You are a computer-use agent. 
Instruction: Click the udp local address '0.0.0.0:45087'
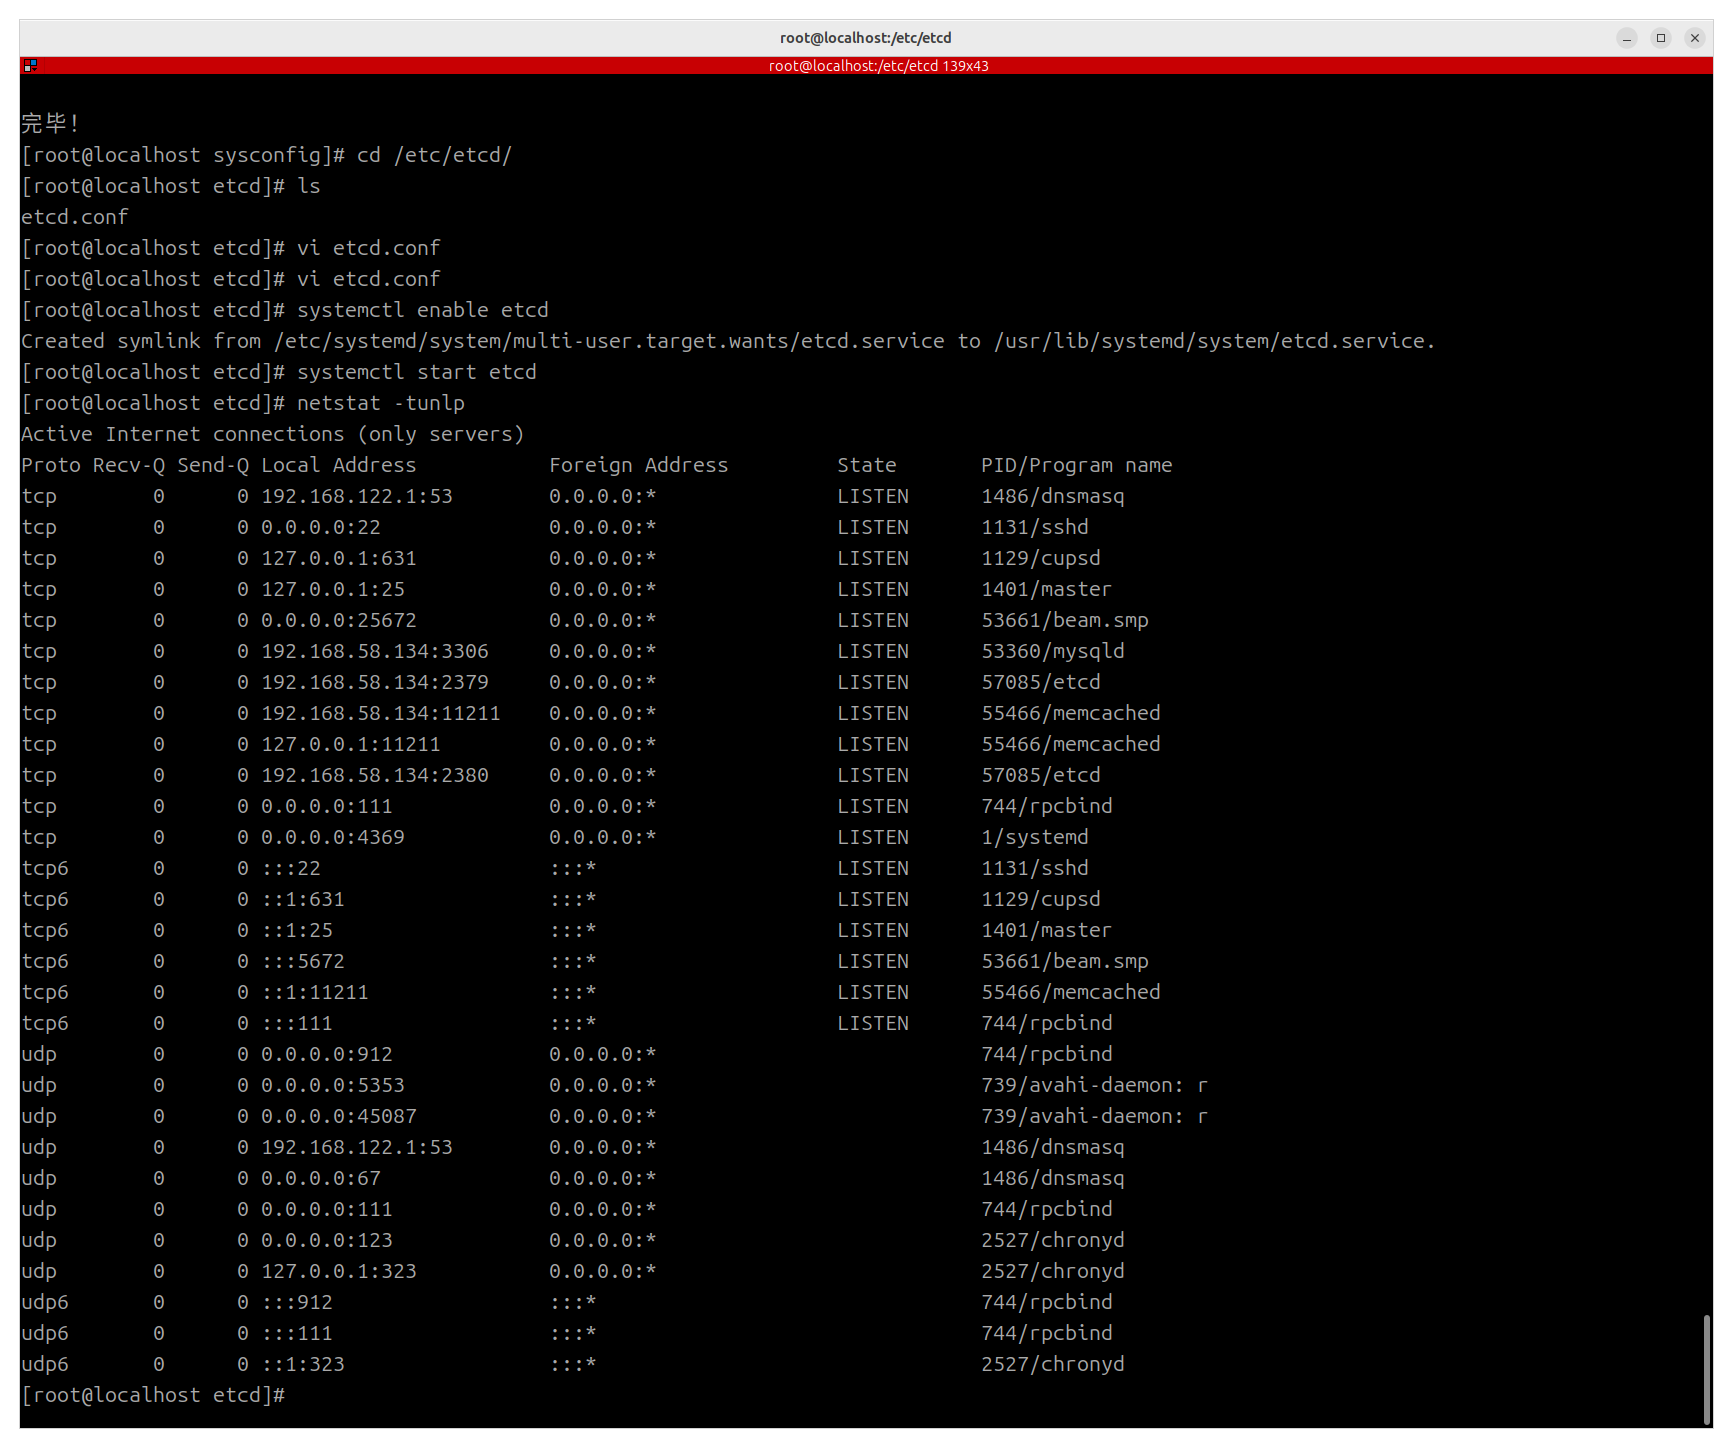click(339, 1116)
